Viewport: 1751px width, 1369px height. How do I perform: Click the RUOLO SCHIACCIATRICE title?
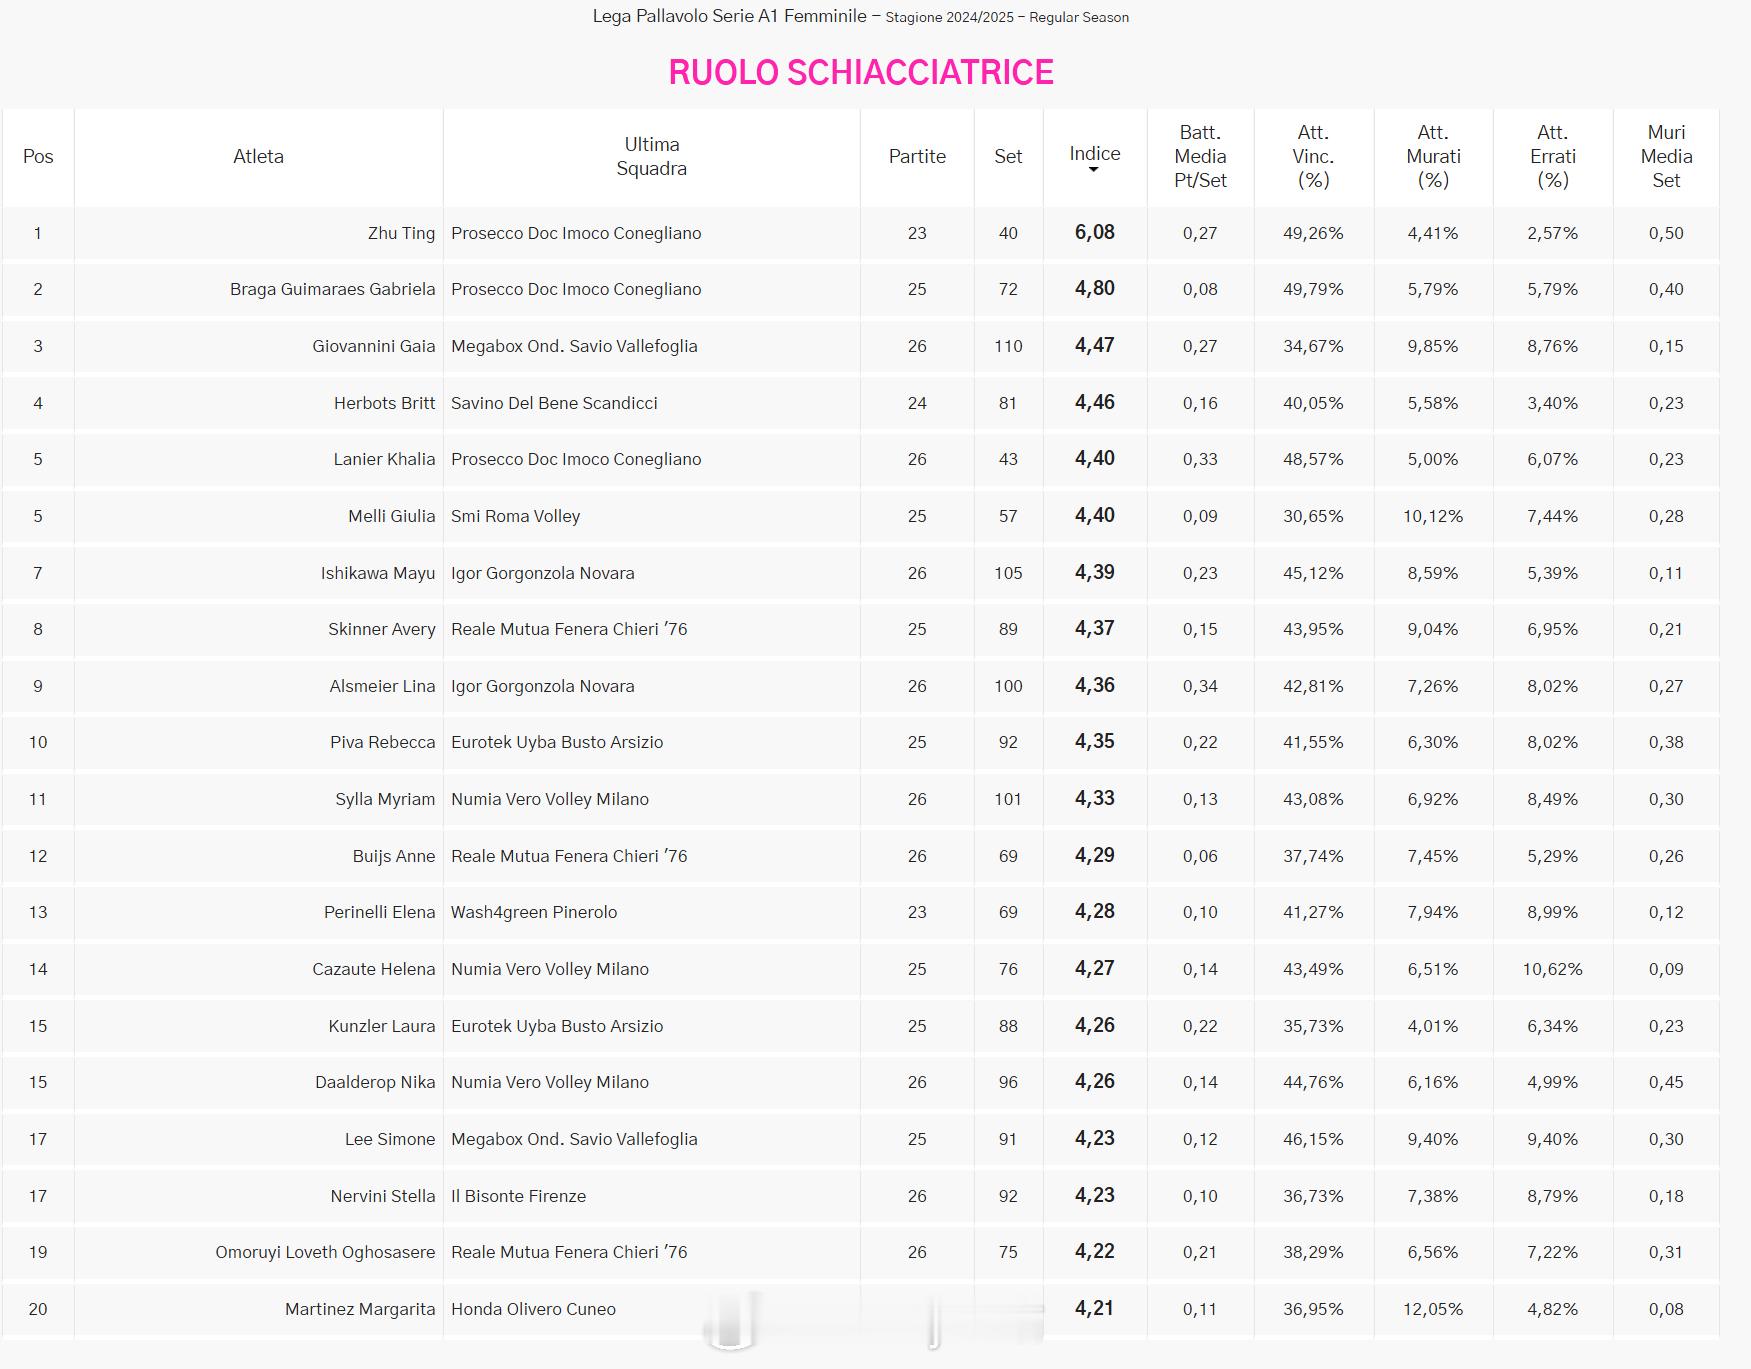pos(861,72)
